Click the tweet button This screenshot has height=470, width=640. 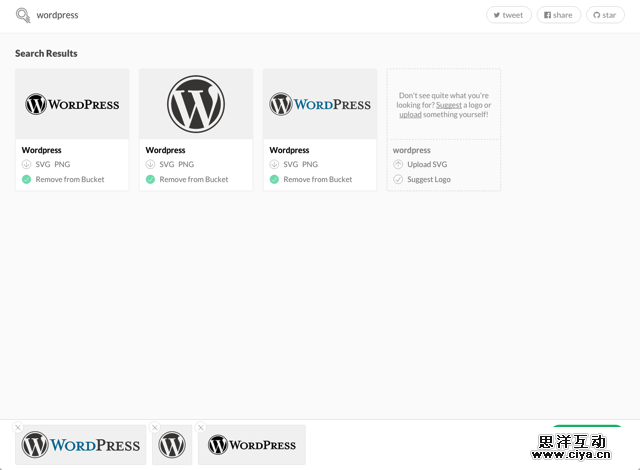509,15
